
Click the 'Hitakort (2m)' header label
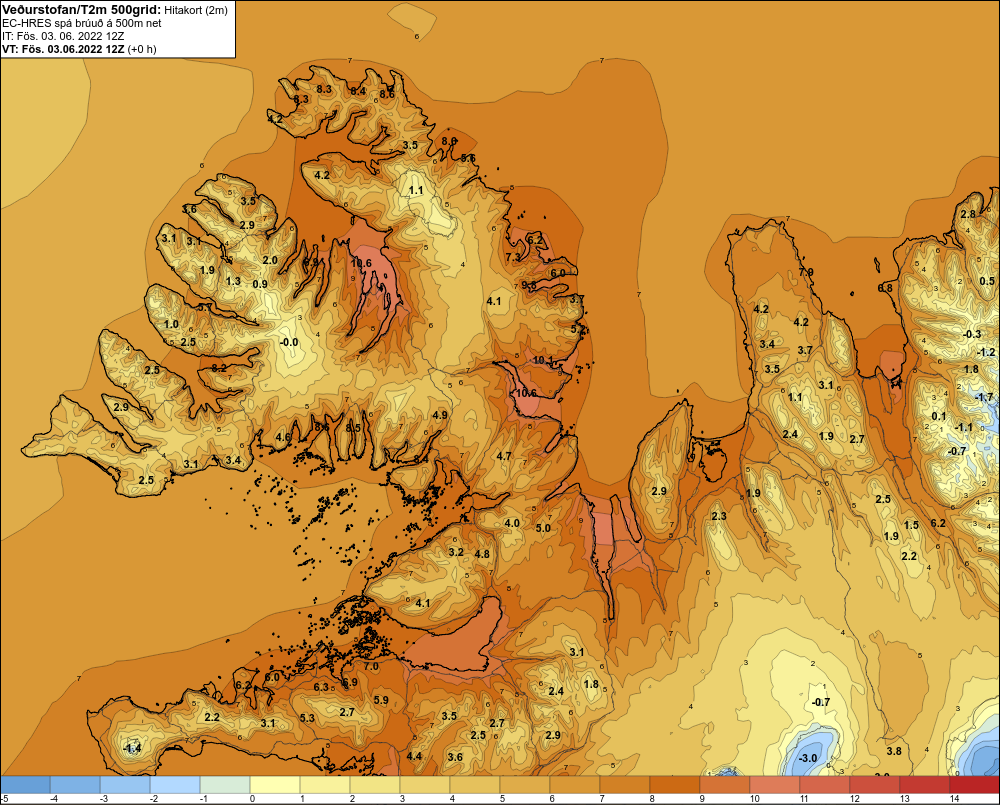(x=196, y=10)
